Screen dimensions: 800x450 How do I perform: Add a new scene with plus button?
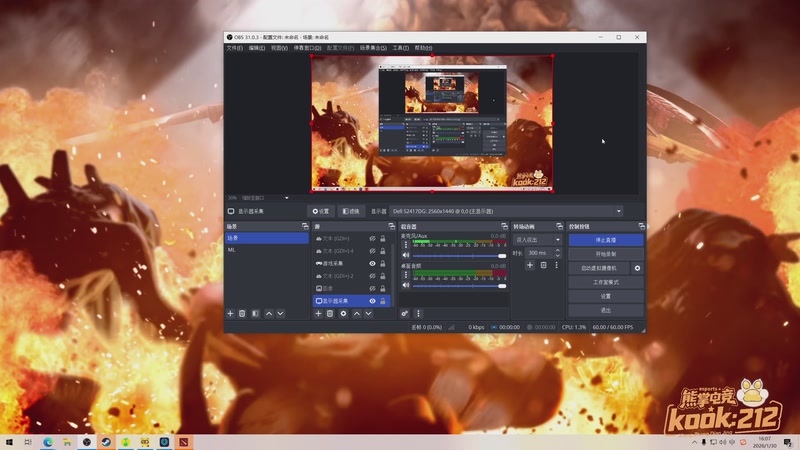tap(230, 313)
